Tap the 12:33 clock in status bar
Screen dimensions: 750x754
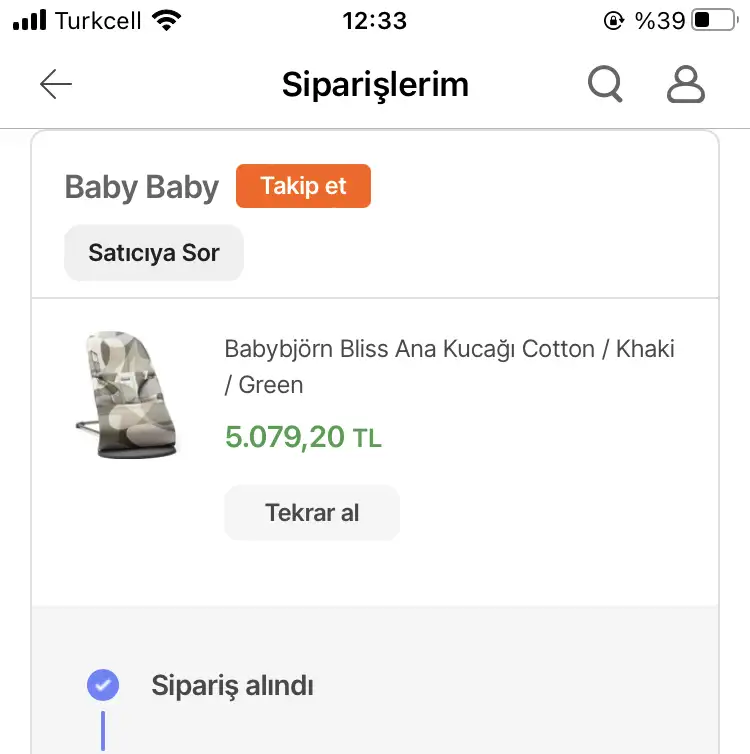pyautogui.click(x=374, y=21)
